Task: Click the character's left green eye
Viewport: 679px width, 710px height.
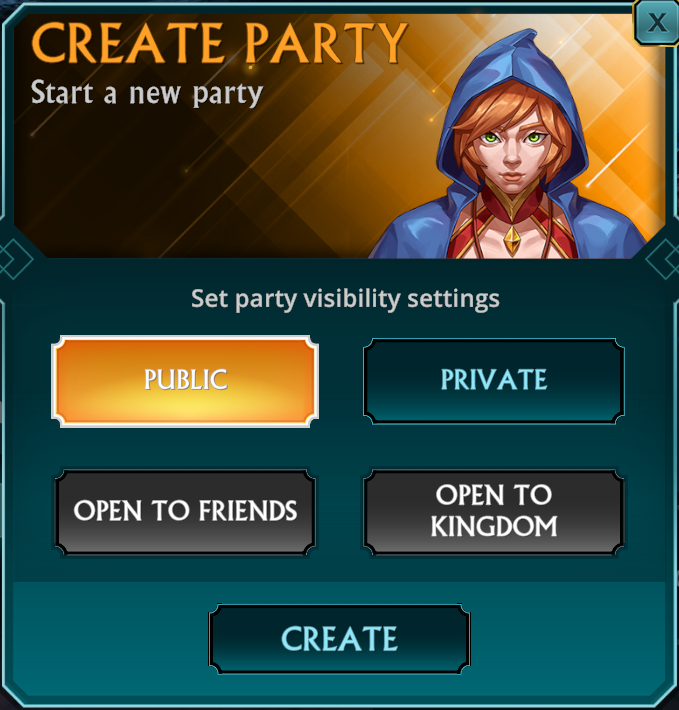Action: point(489,137)
